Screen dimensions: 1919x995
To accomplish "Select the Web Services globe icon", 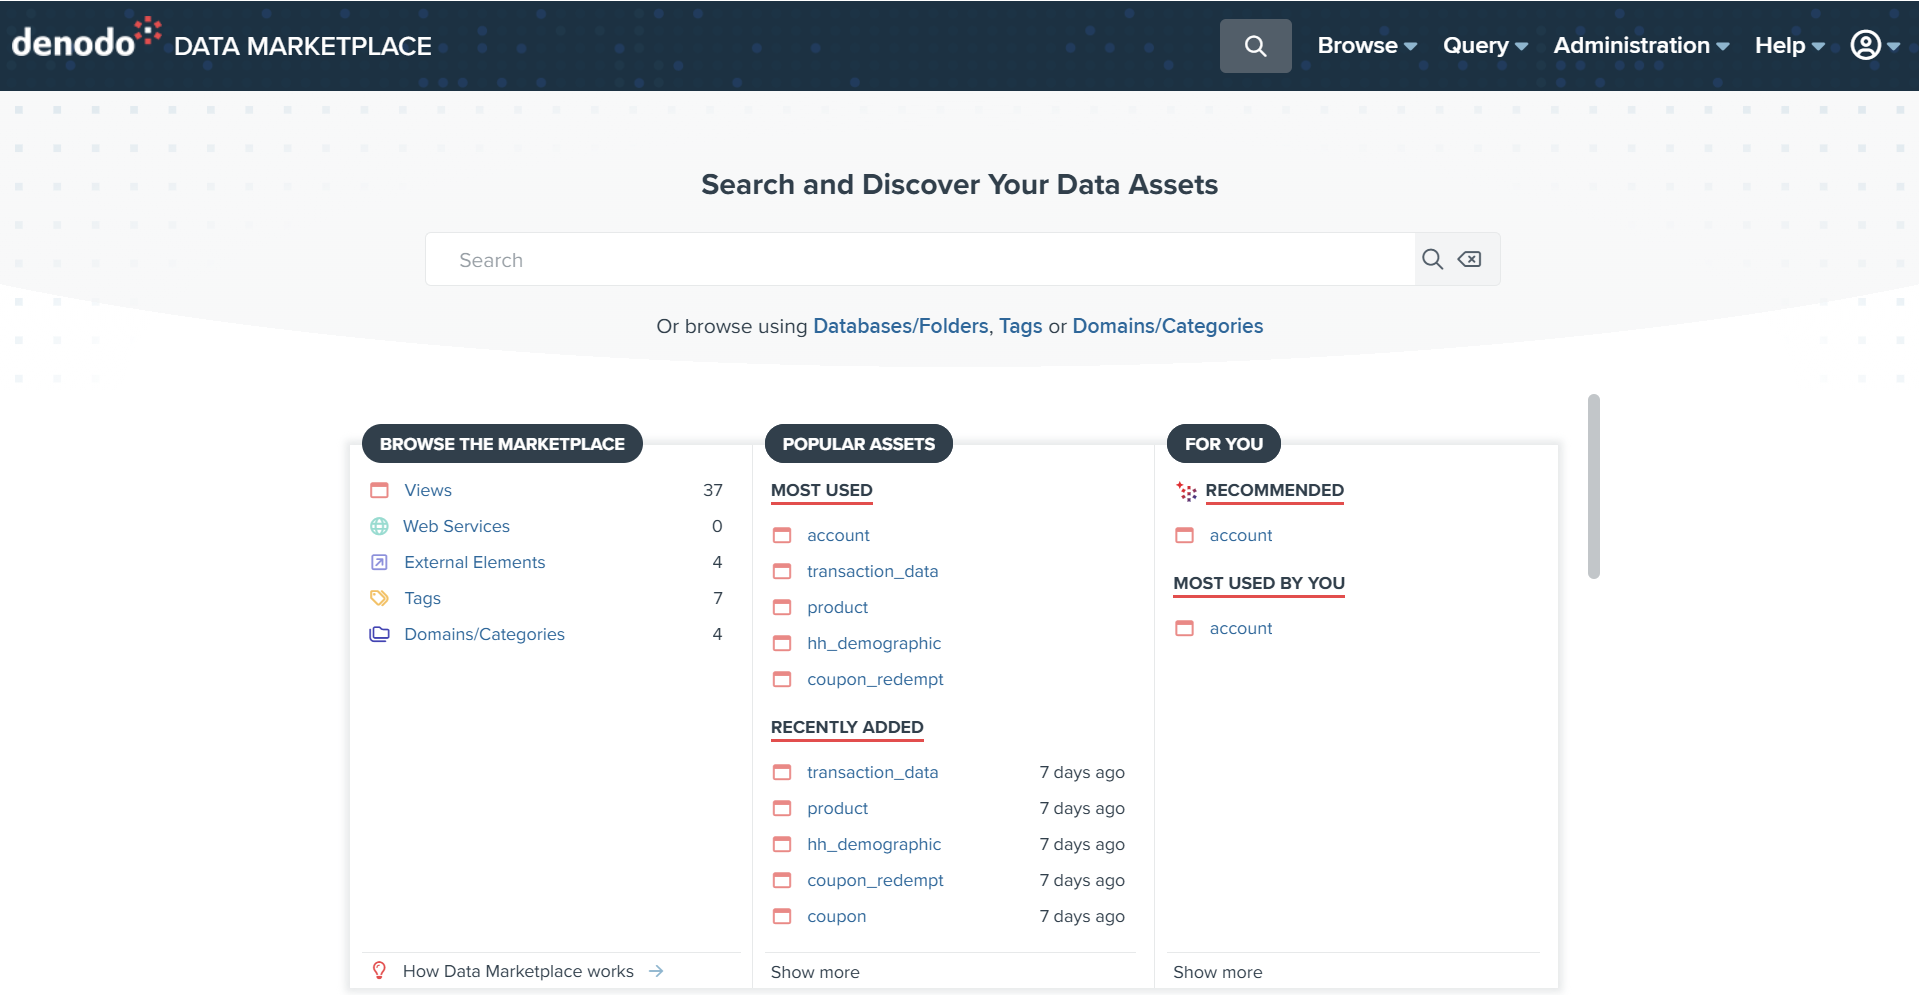I will [x=379, y=526].
